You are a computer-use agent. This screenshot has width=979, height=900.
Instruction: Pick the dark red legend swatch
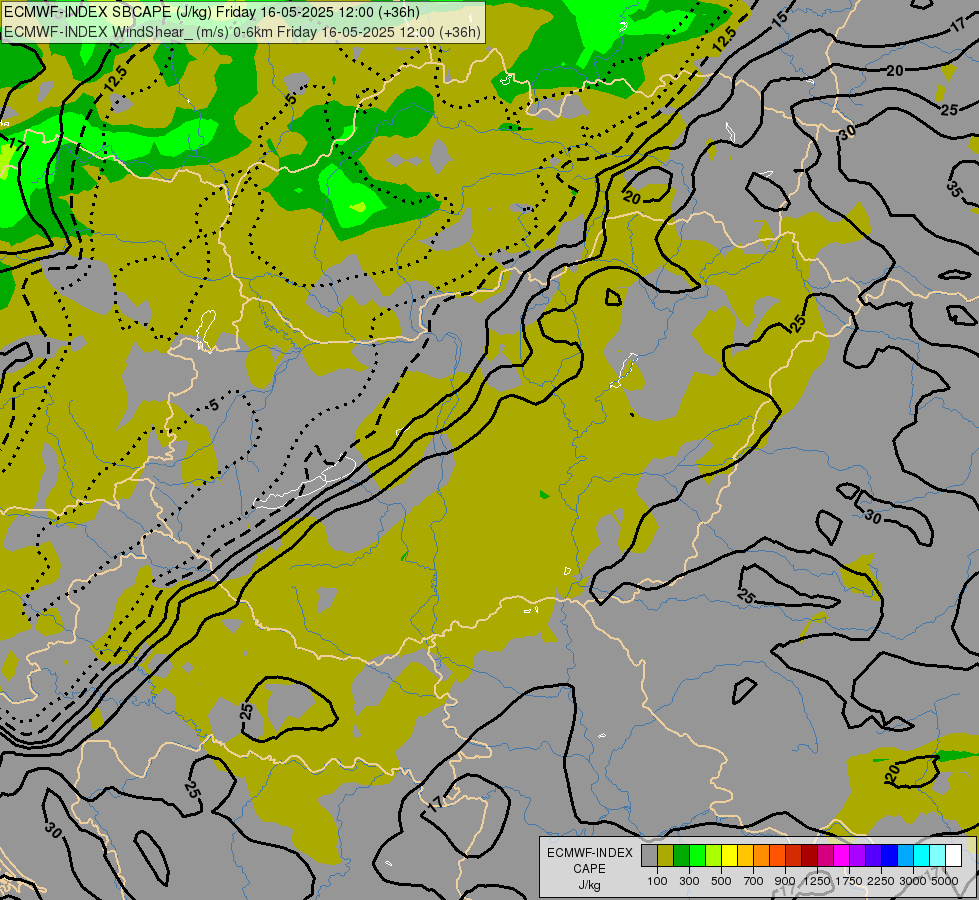(x=810, y=856)
